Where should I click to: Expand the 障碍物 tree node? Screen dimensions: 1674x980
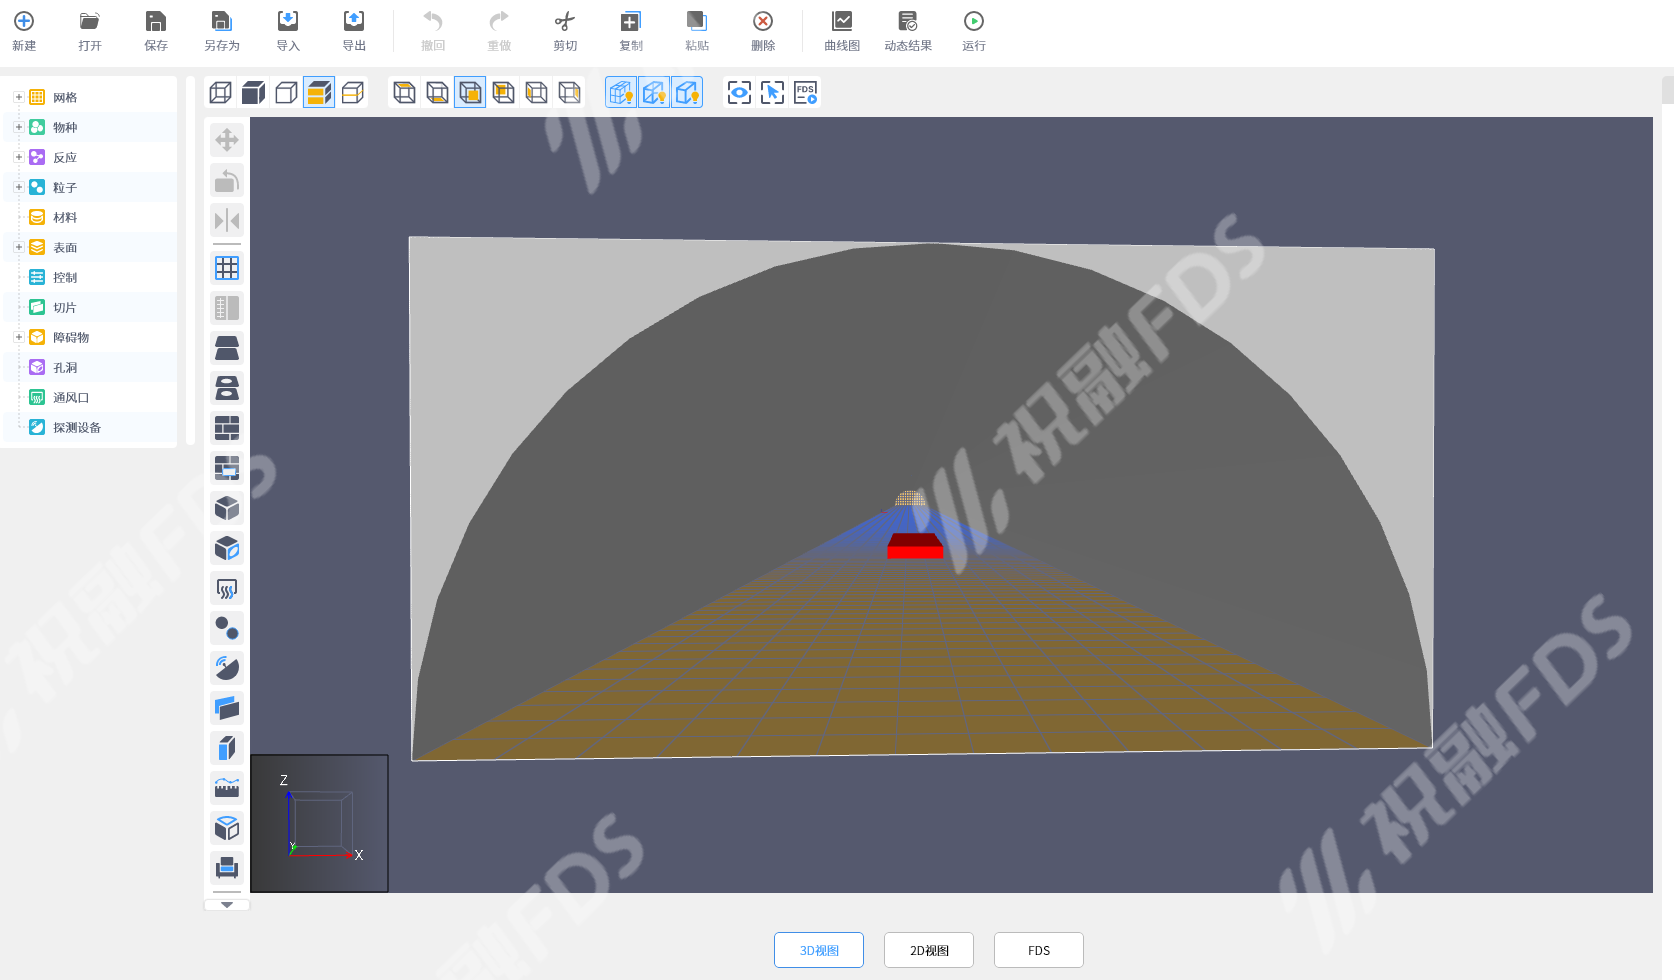18,337
